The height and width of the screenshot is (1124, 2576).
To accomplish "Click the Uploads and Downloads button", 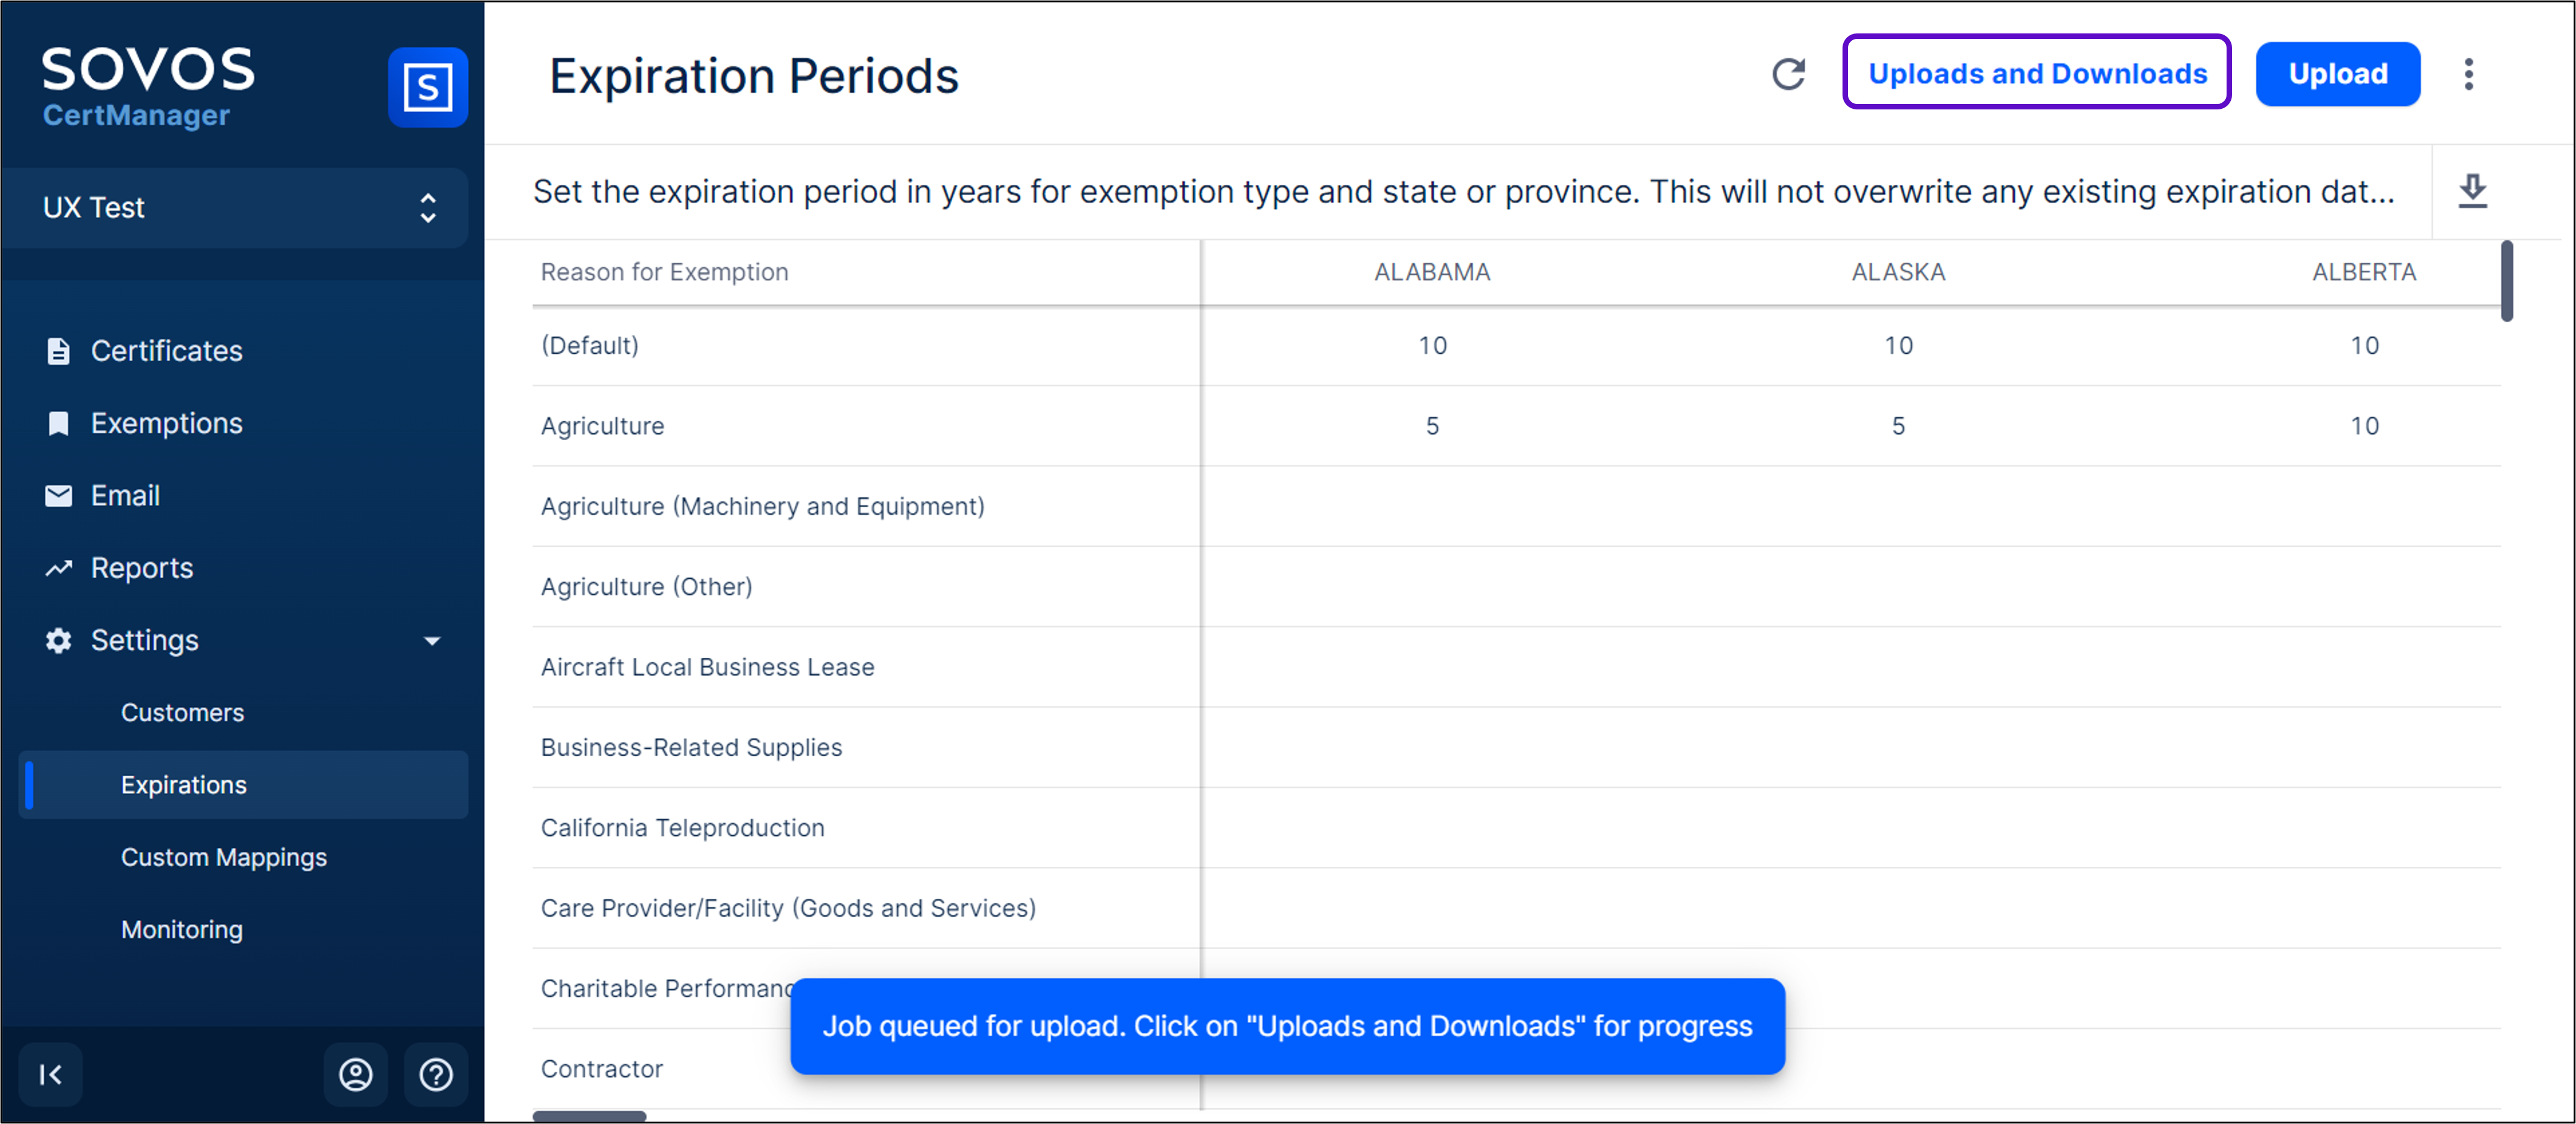I will (x=2037, y=73).
